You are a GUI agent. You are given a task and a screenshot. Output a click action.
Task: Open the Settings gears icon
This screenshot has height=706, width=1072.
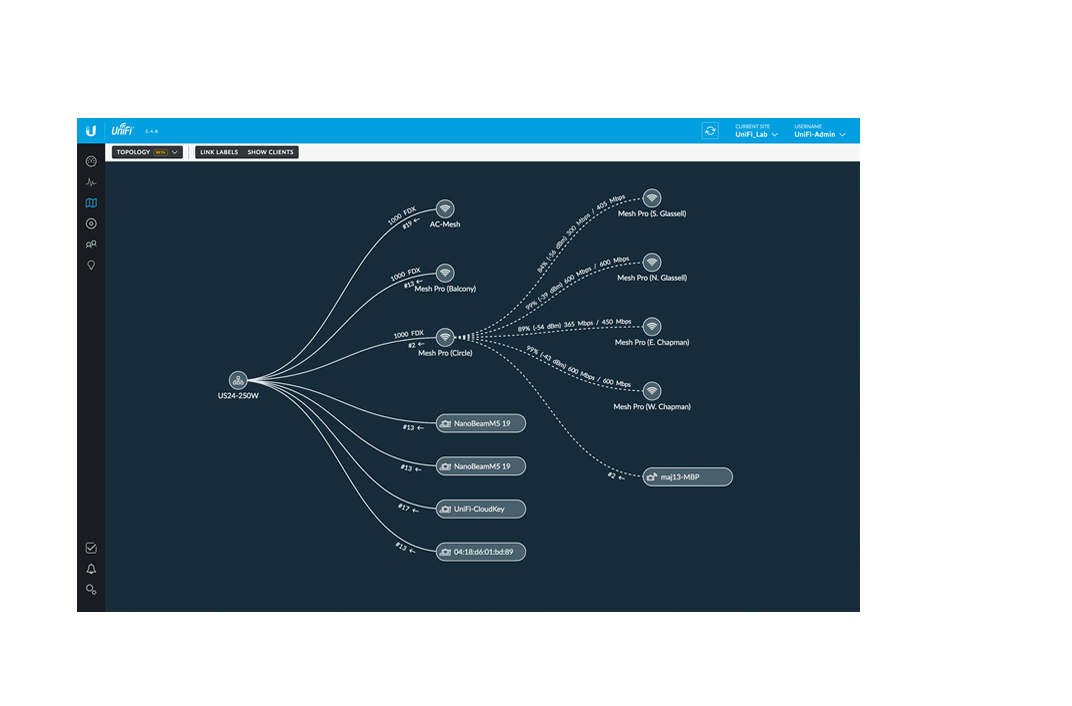click(x=91, y=589)
